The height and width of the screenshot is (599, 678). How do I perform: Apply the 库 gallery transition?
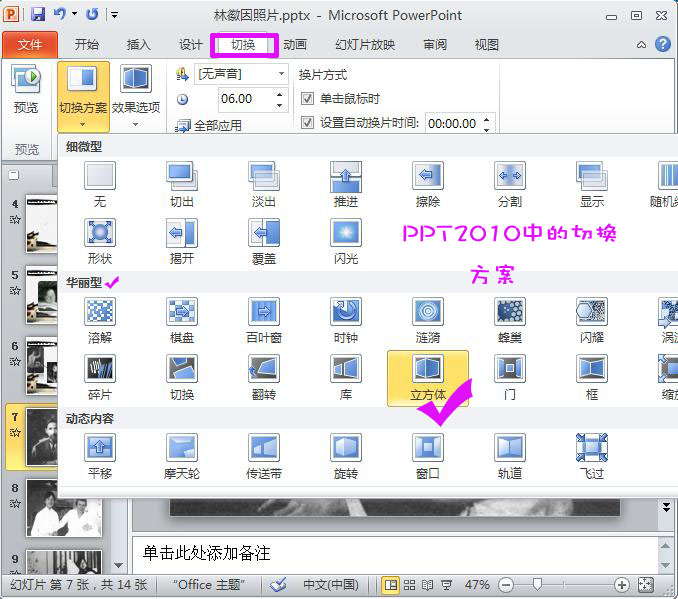coord(345,378)
